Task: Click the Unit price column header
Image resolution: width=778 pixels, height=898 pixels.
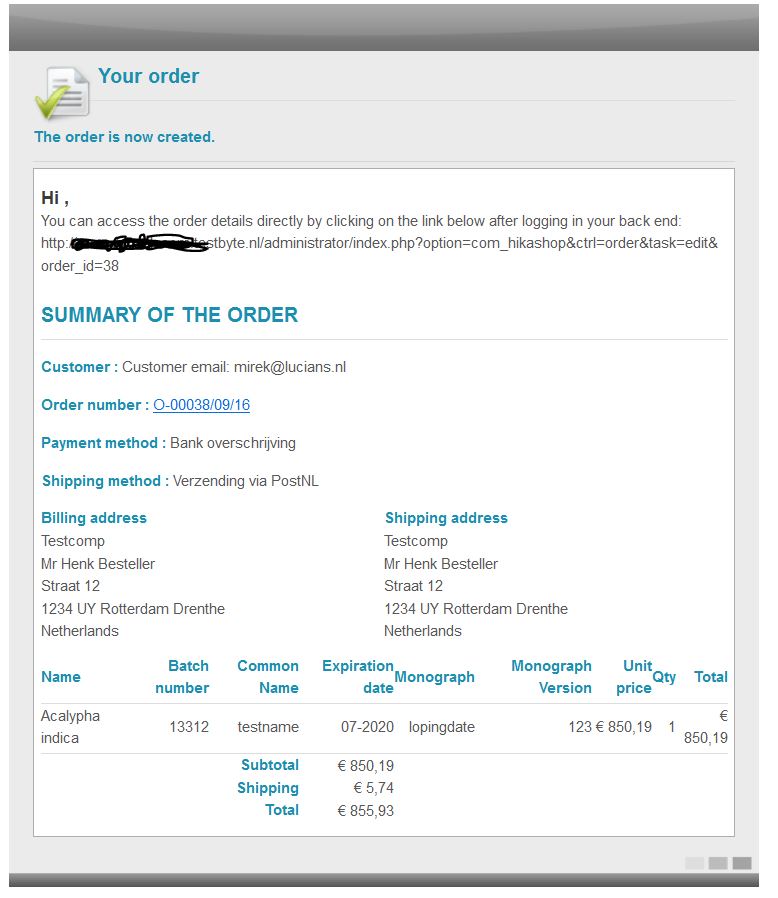Action: tap(634, 677)
